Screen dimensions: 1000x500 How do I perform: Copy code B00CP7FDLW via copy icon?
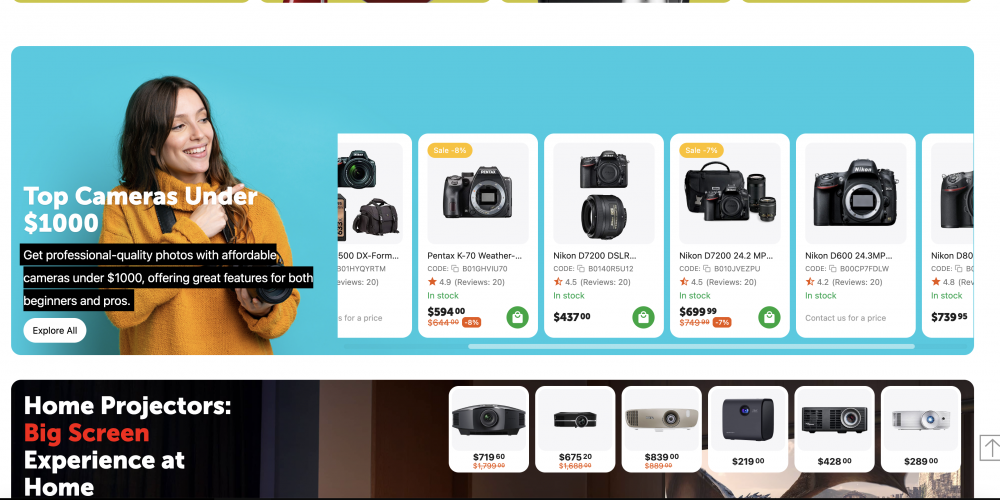[832, 269]
